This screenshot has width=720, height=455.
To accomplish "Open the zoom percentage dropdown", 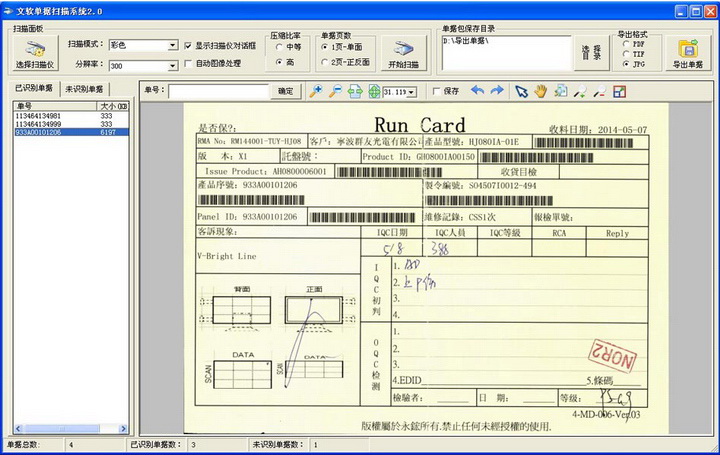I will coord(411,92).
